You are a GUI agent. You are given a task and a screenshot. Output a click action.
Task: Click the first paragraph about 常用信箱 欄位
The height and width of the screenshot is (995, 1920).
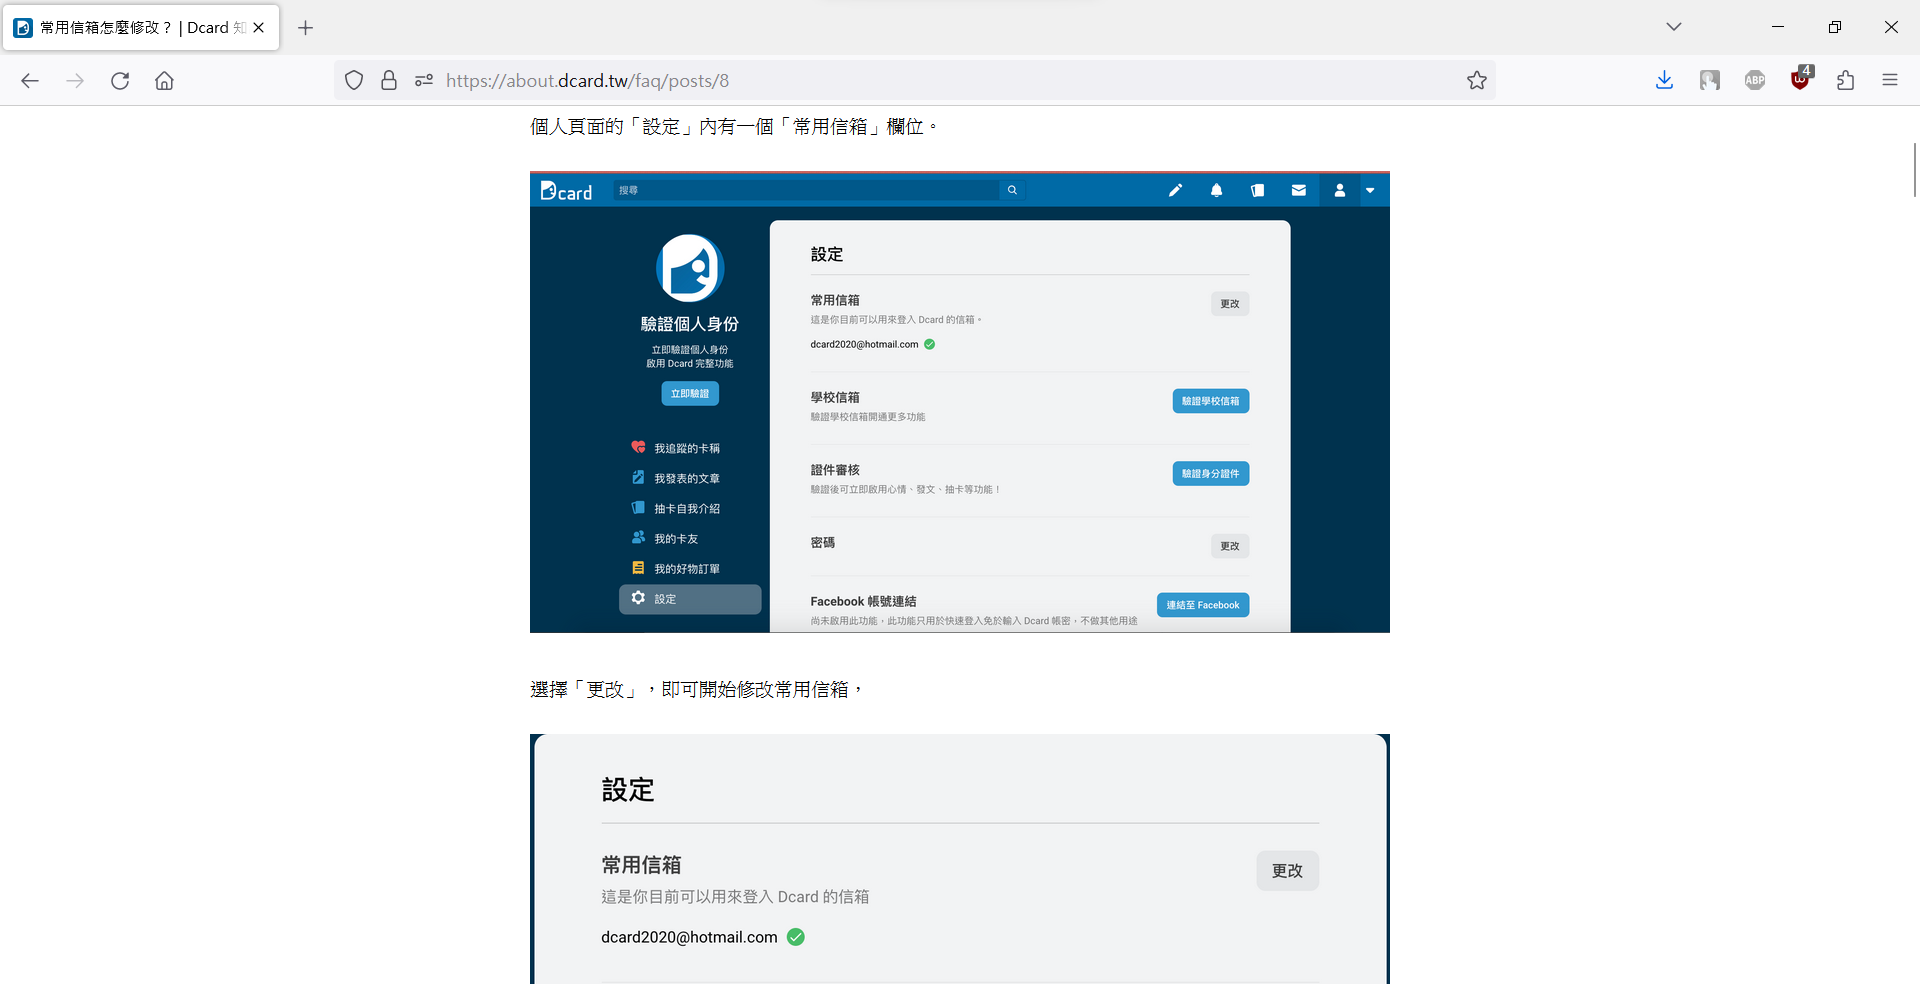tap(735, 127)
